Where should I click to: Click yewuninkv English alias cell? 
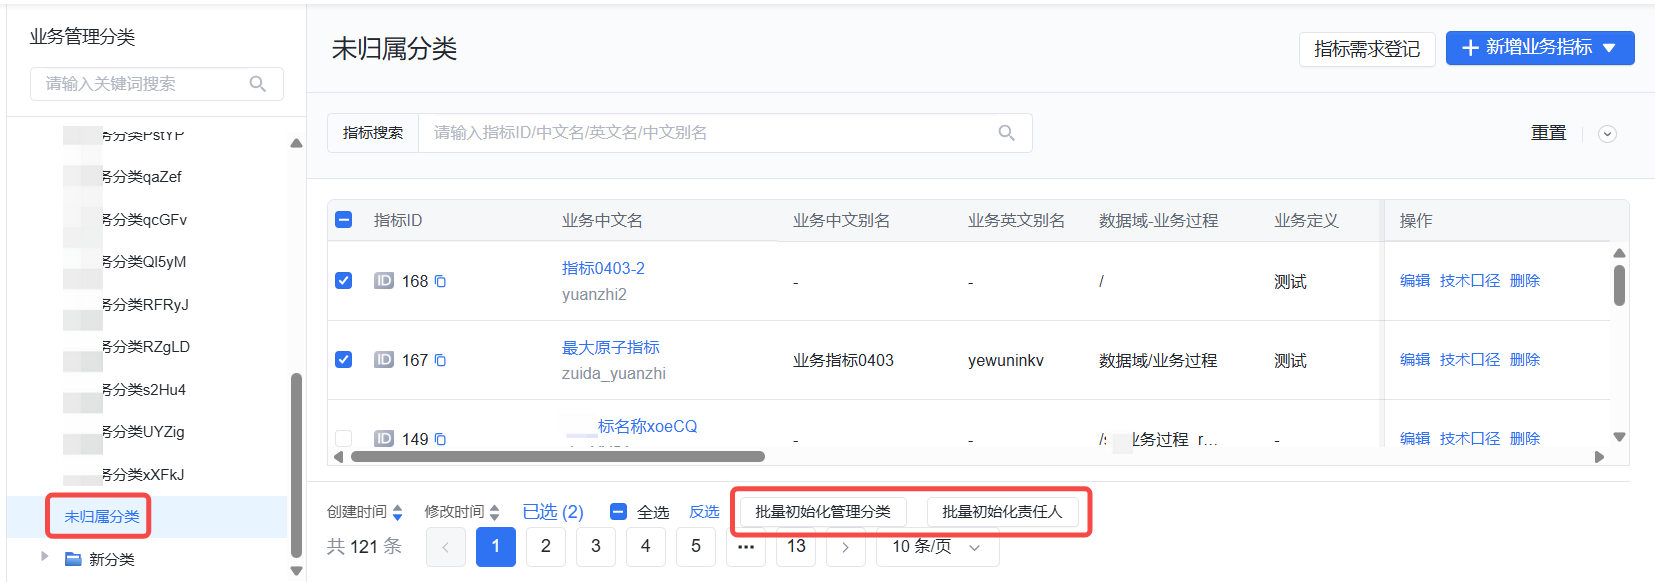click(1006, 361)
